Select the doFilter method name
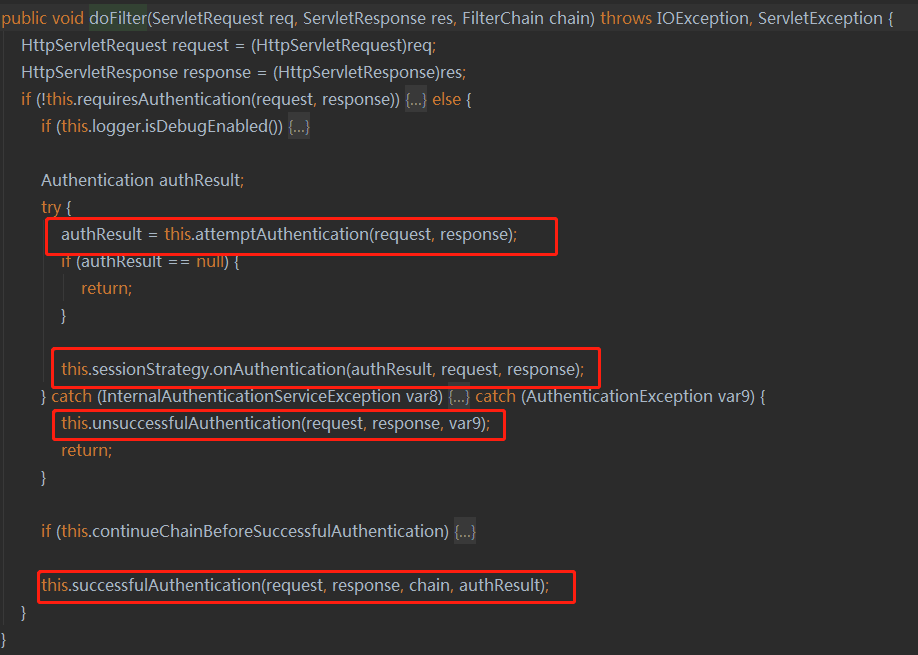 tap(117, 17)
